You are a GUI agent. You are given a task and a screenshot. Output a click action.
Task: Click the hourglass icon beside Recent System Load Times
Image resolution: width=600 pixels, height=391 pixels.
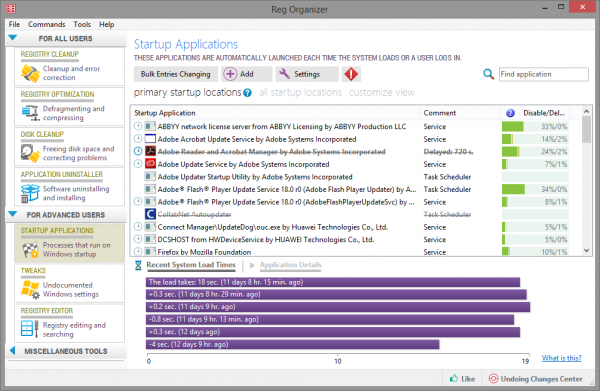click(x=138, y=265)
